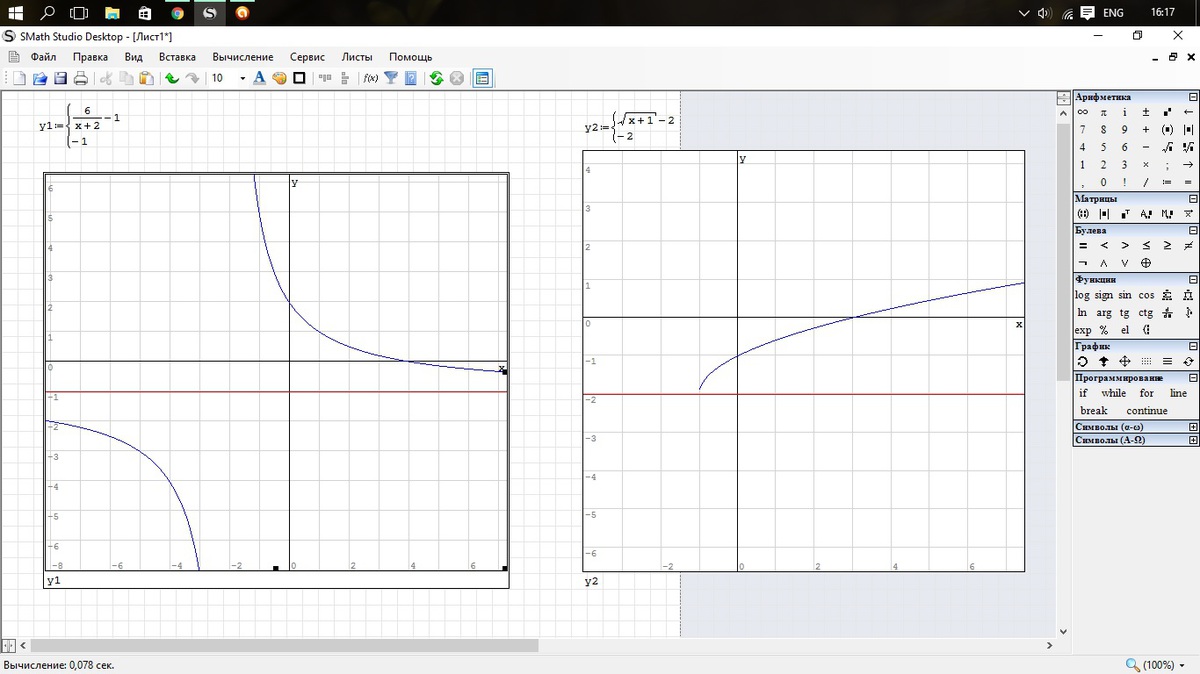Insert the log function

tap(1082, 295)
